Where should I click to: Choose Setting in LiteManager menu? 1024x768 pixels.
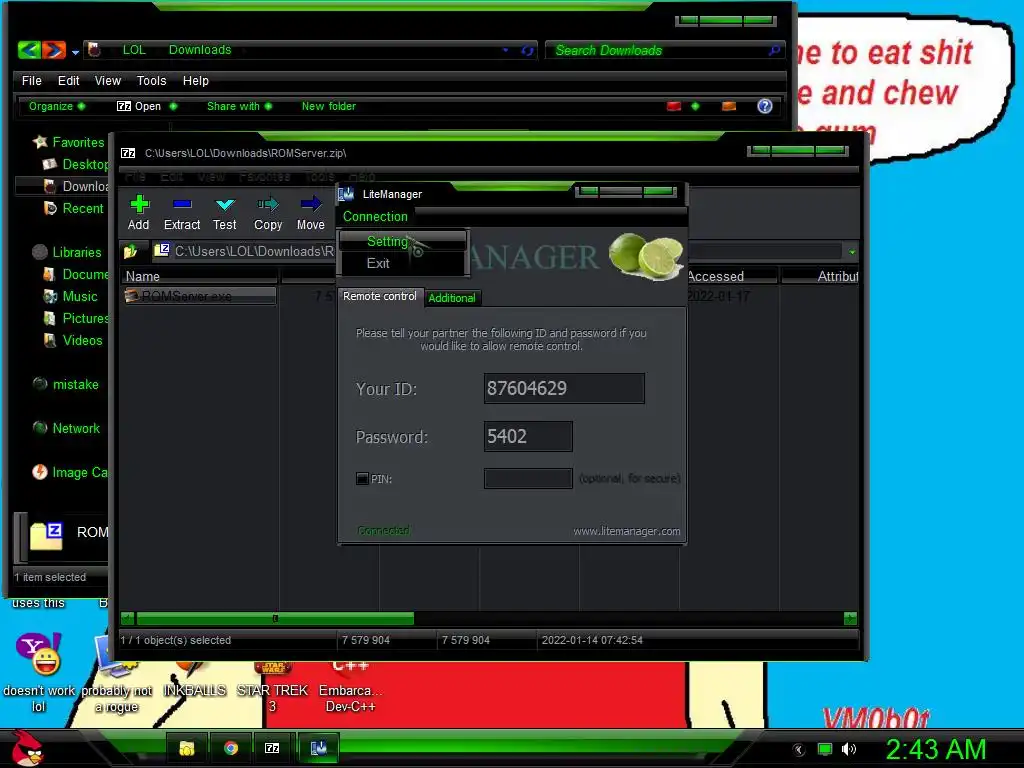(402, 241)
